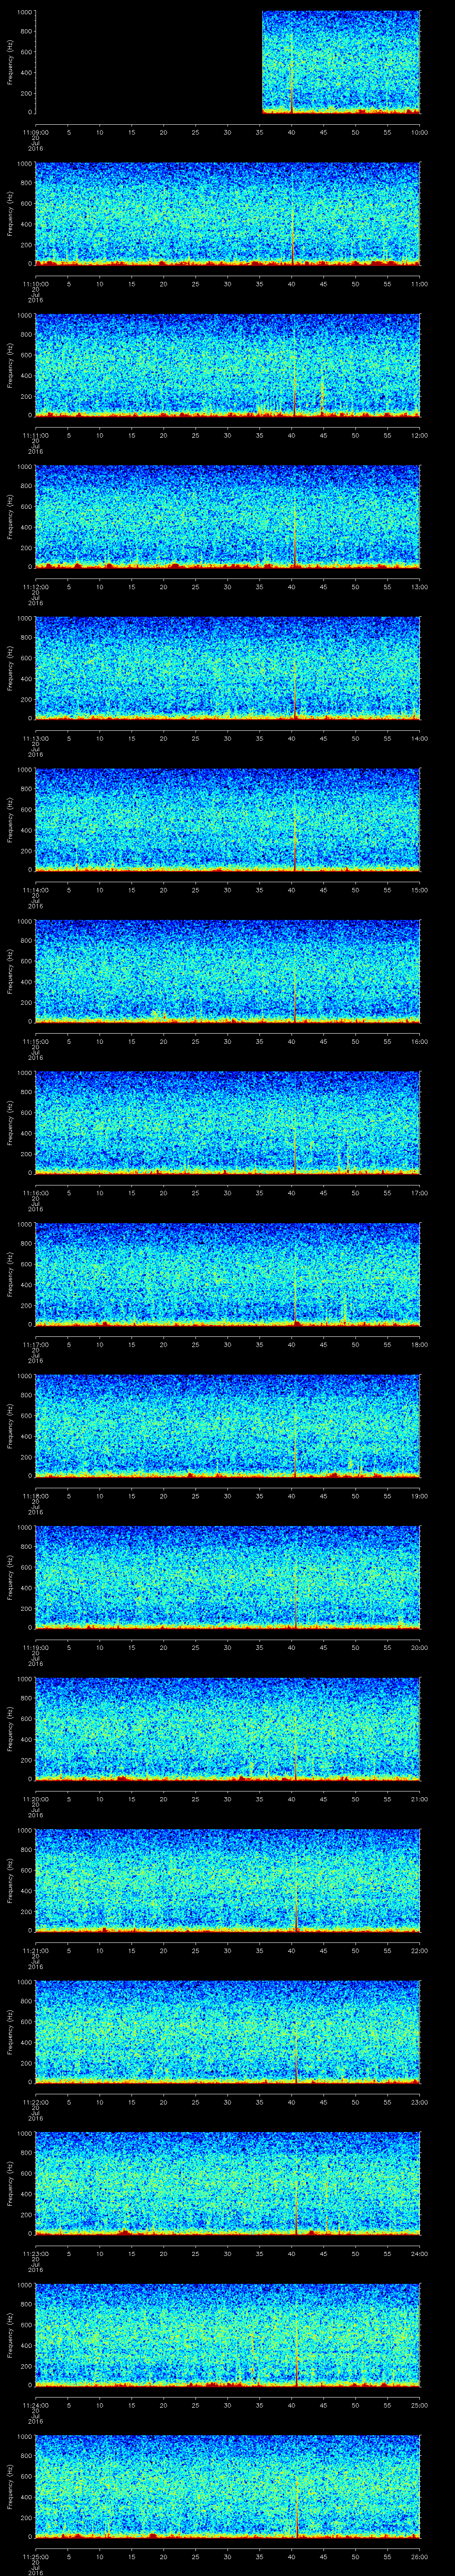Click the "11:17:00" start time label

(x=36, y=1344)
